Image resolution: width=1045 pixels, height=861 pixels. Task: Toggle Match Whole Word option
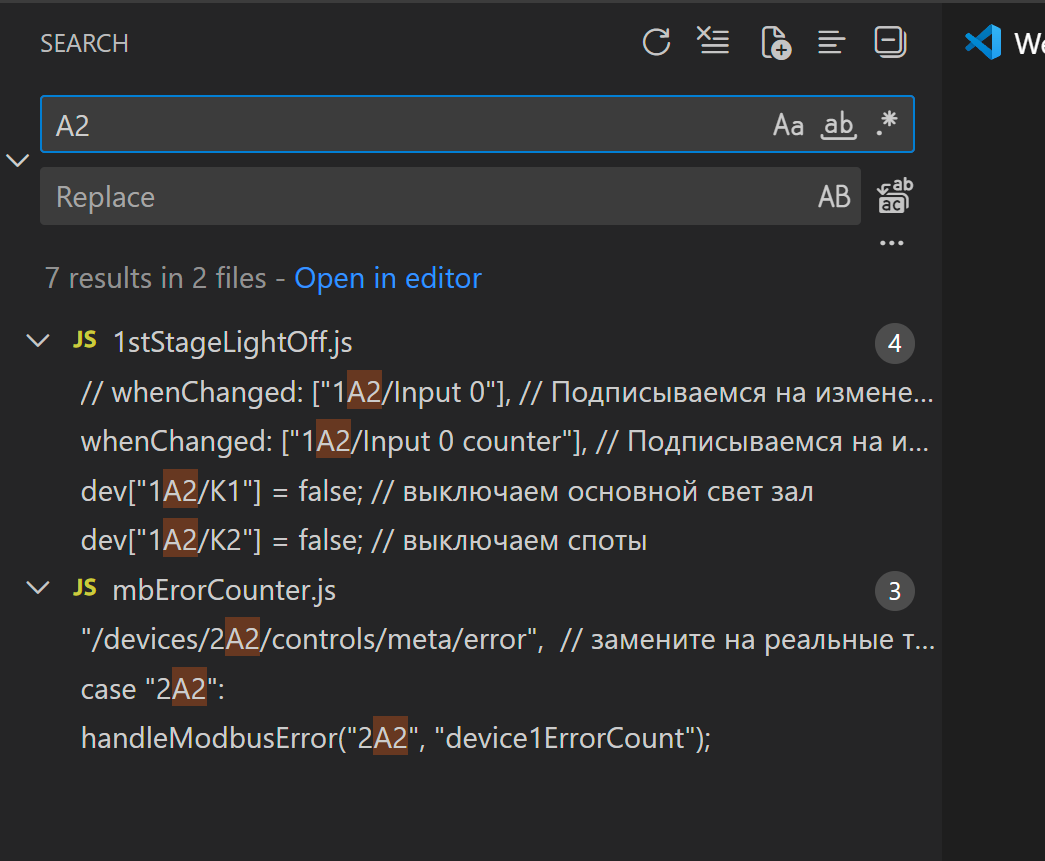pyautogui.click(x=838, y=125)
